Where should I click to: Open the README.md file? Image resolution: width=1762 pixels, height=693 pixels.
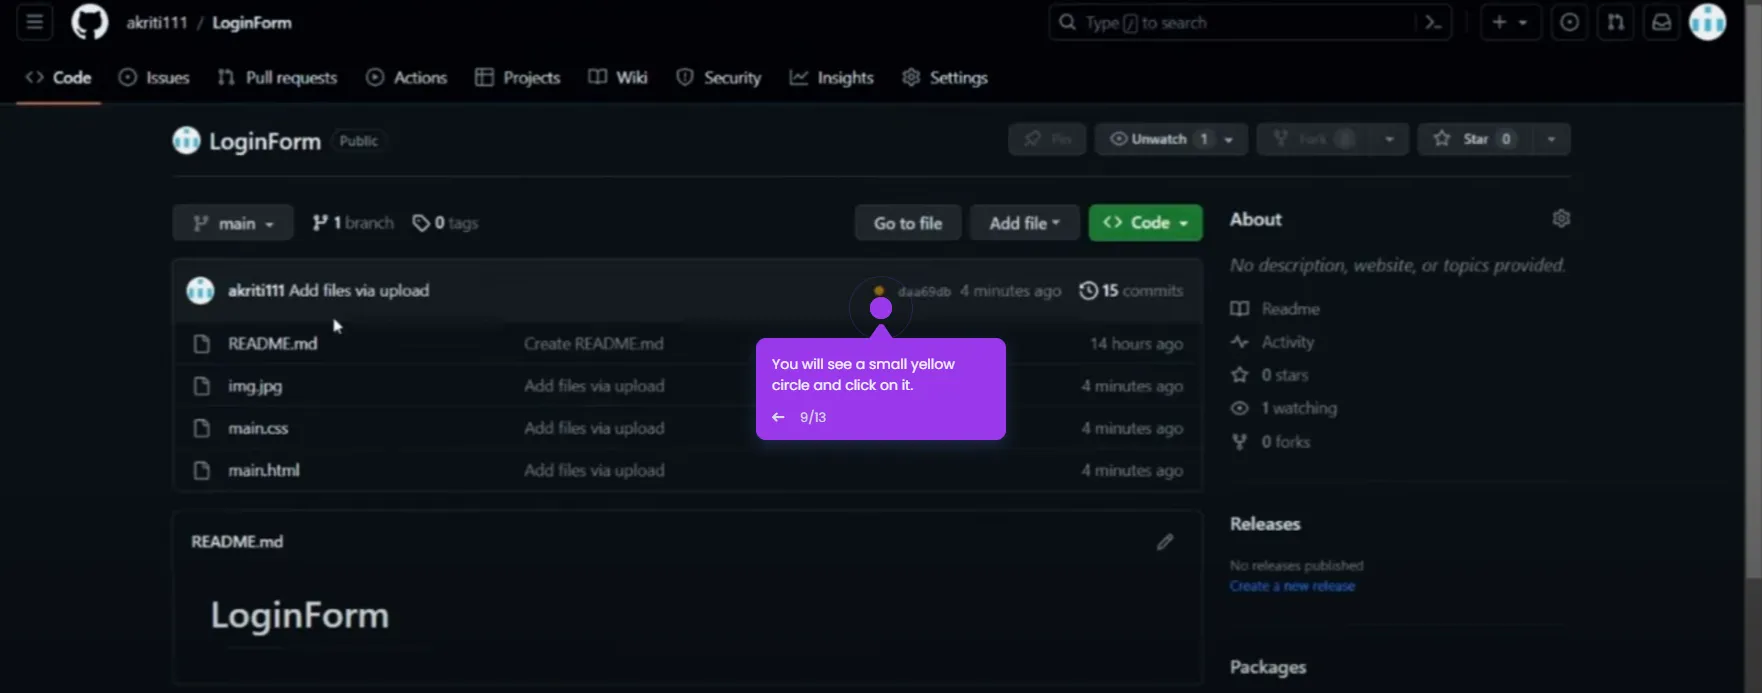tap(272, 344)
